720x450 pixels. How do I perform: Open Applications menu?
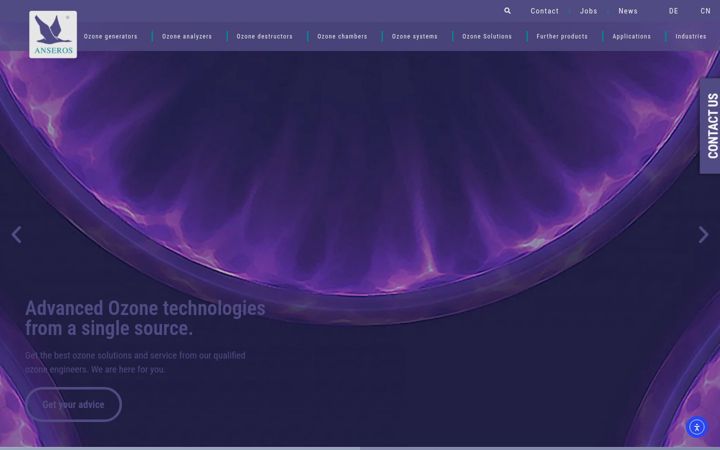631,36
